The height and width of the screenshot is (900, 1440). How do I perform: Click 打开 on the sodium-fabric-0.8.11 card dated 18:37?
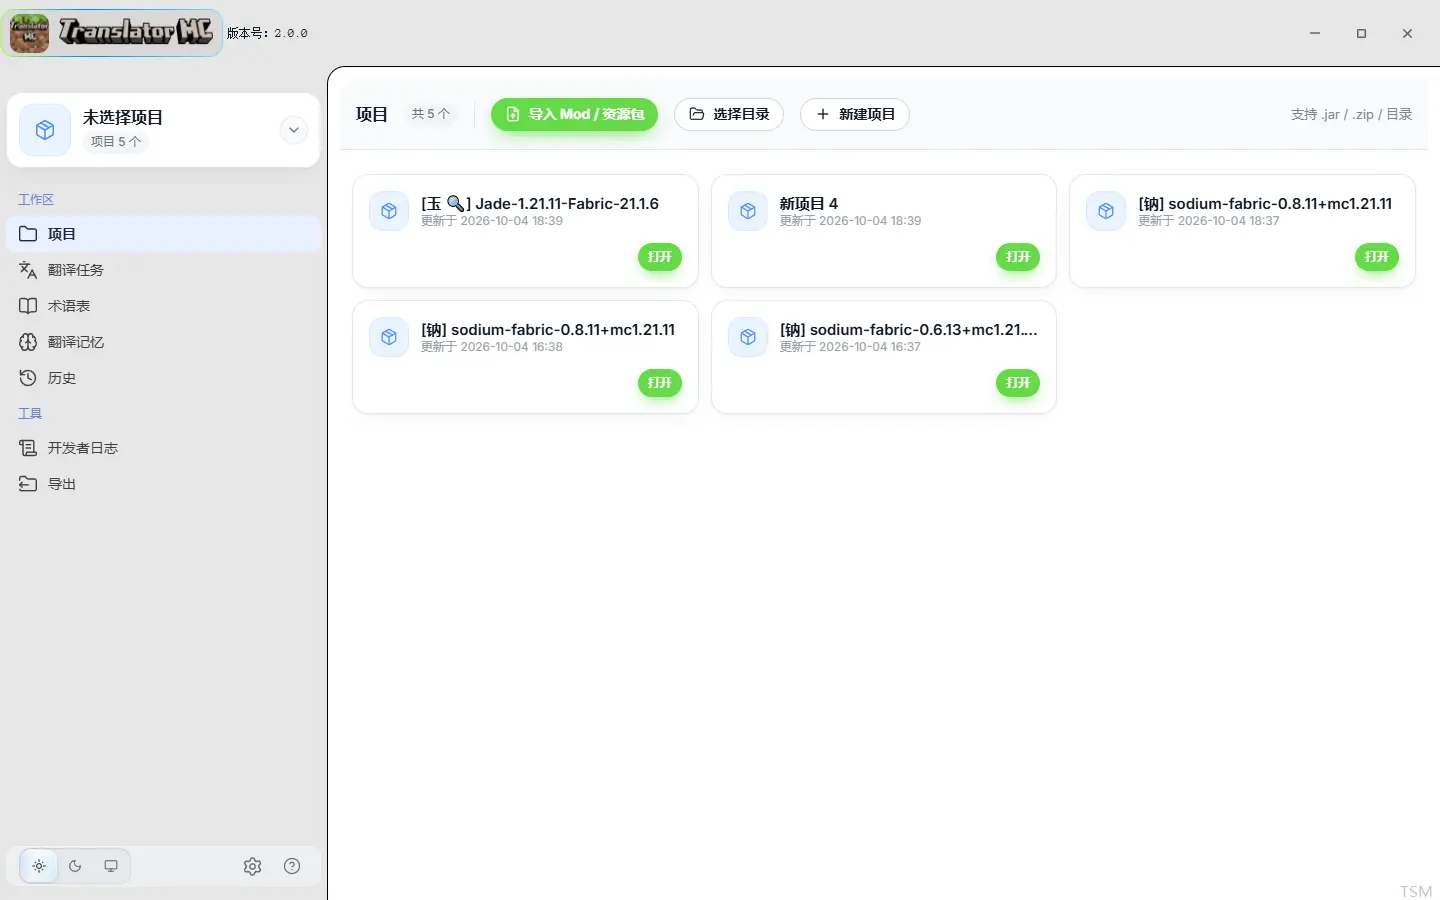click(x=1377, y=257)
